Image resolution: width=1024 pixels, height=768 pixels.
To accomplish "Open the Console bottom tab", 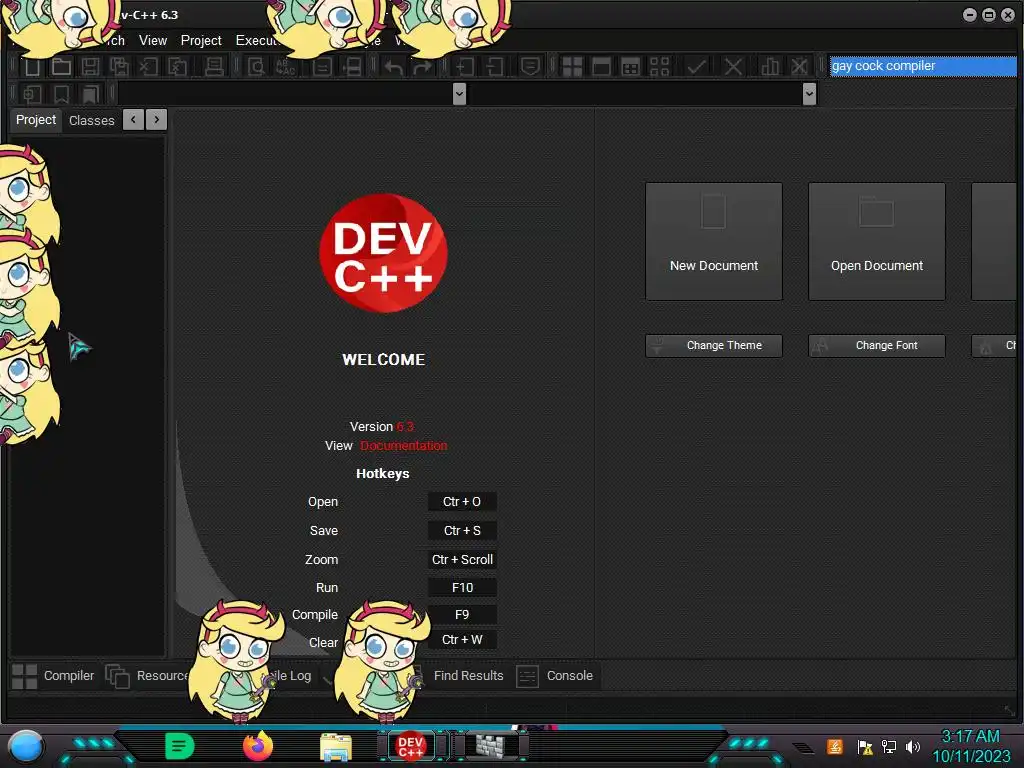I will coord(555,676).
